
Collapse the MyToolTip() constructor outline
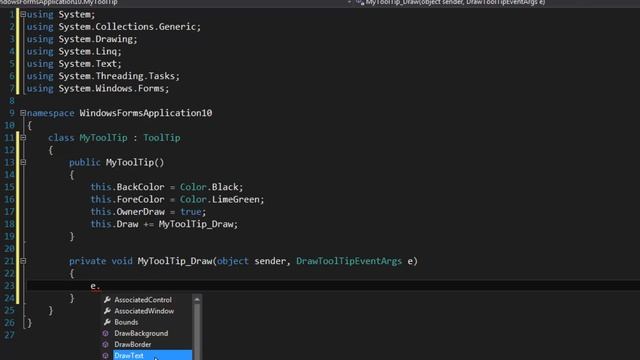pyautogui.click(x=23, y=162)
